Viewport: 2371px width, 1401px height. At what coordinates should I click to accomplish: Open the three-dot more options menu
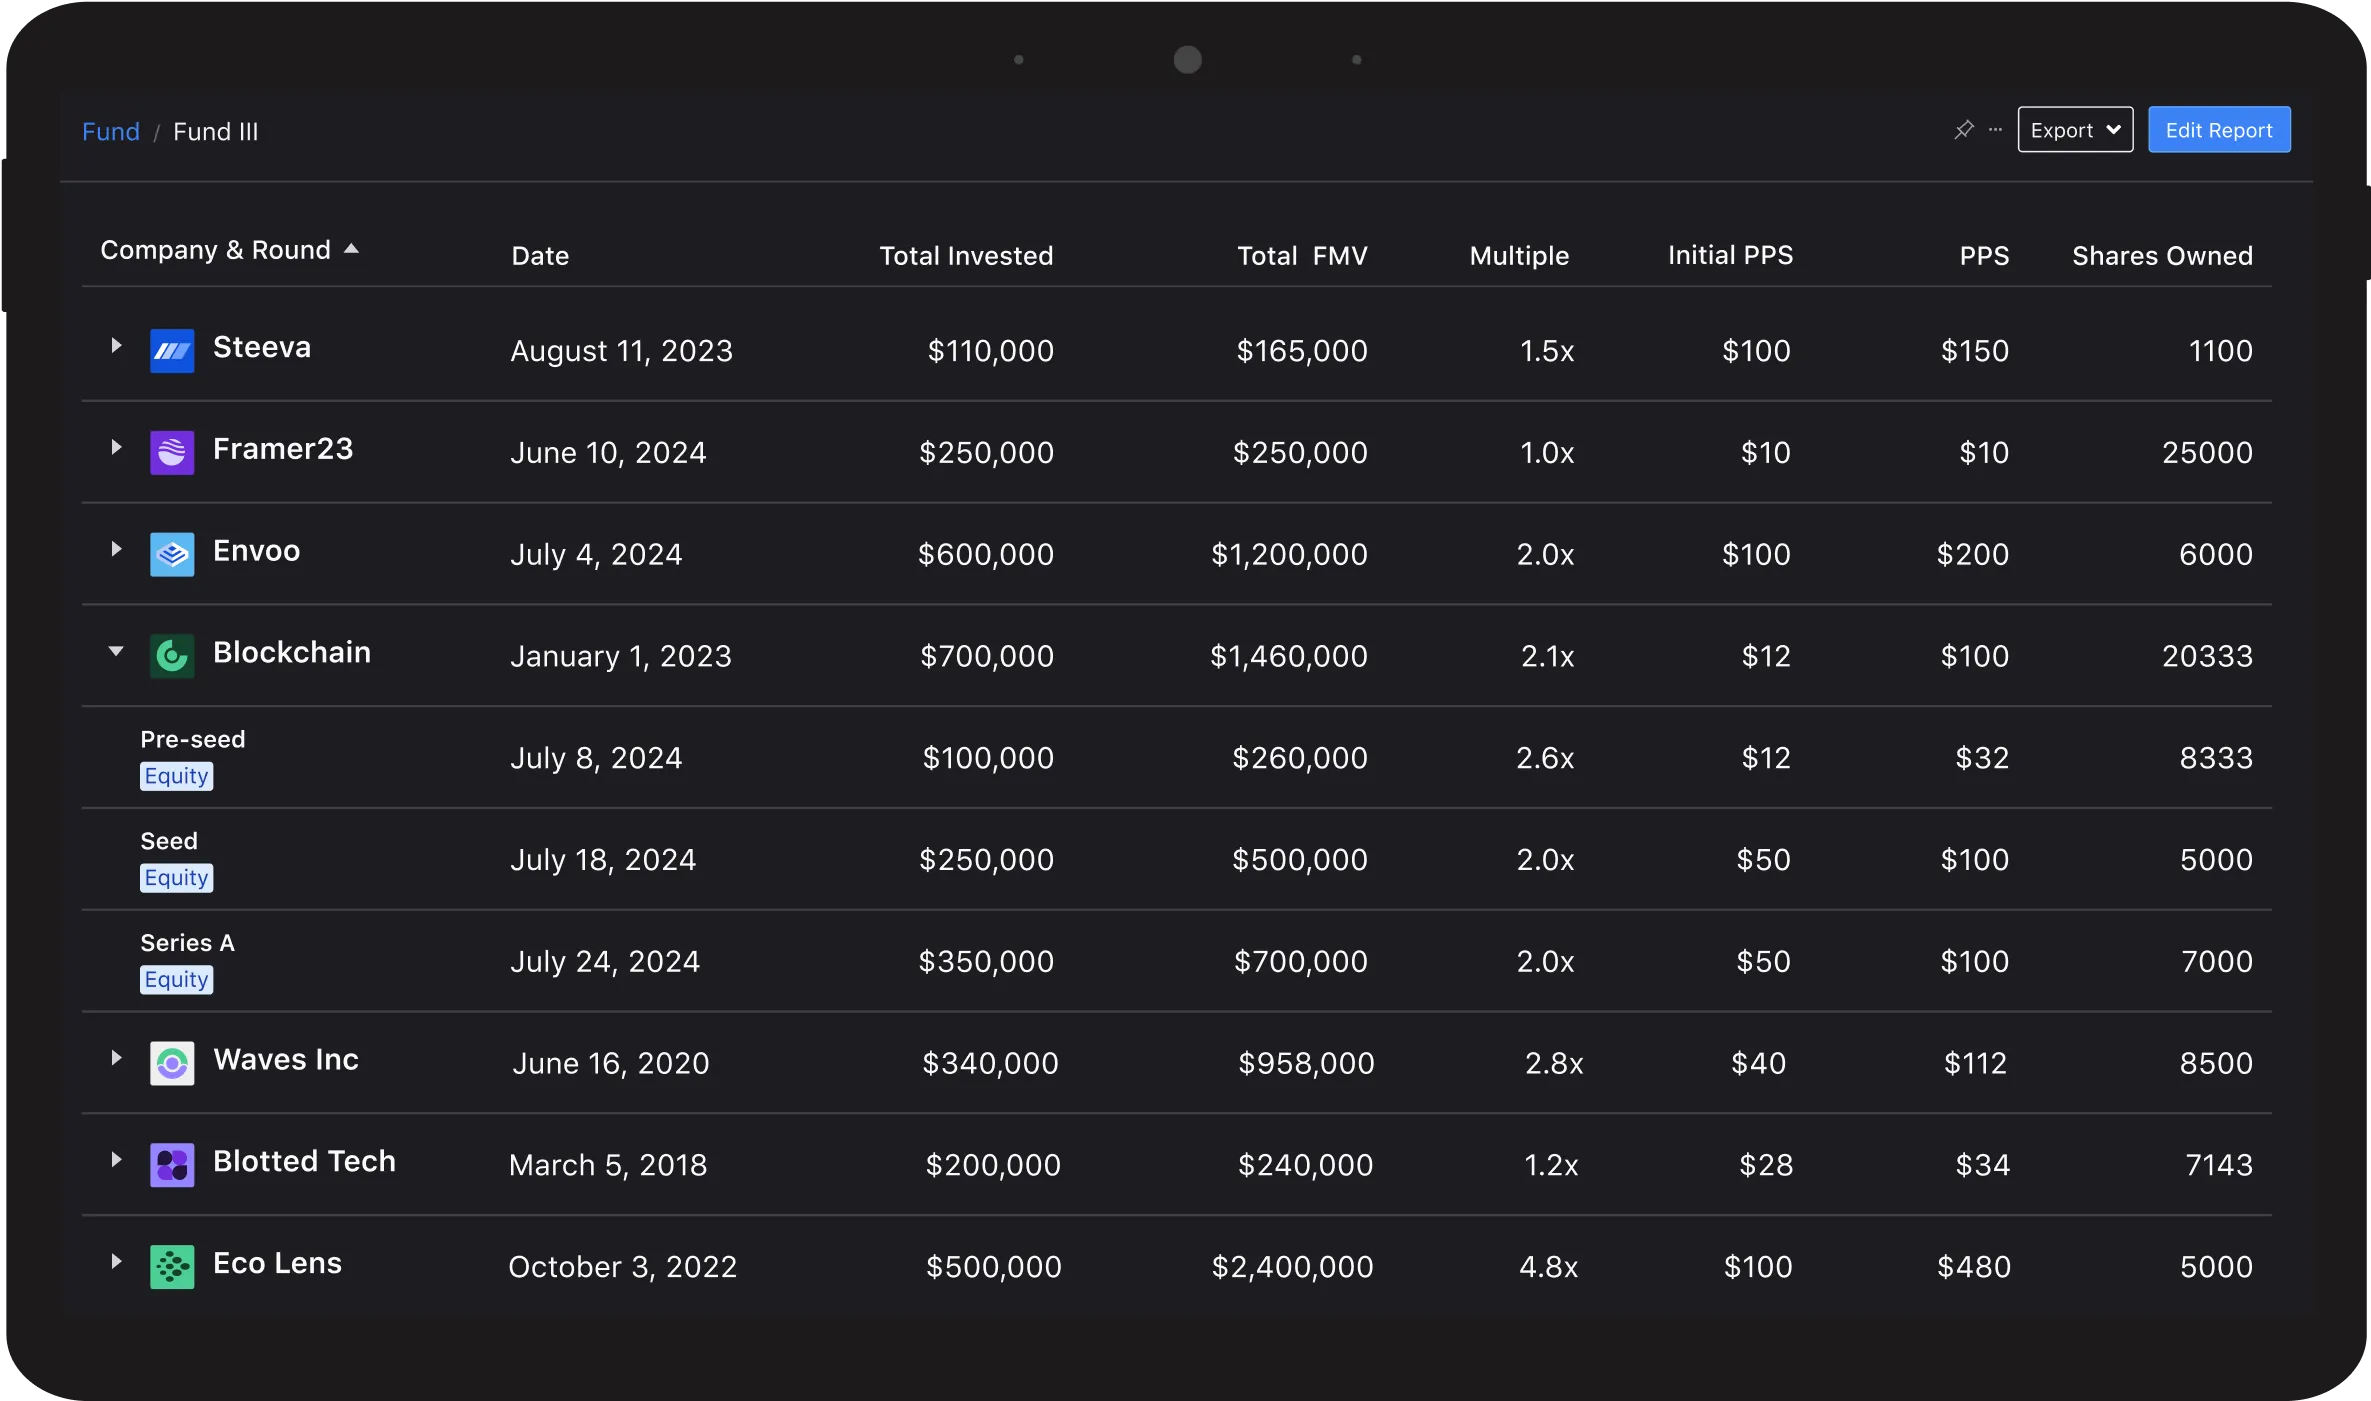pos(1996,130)
